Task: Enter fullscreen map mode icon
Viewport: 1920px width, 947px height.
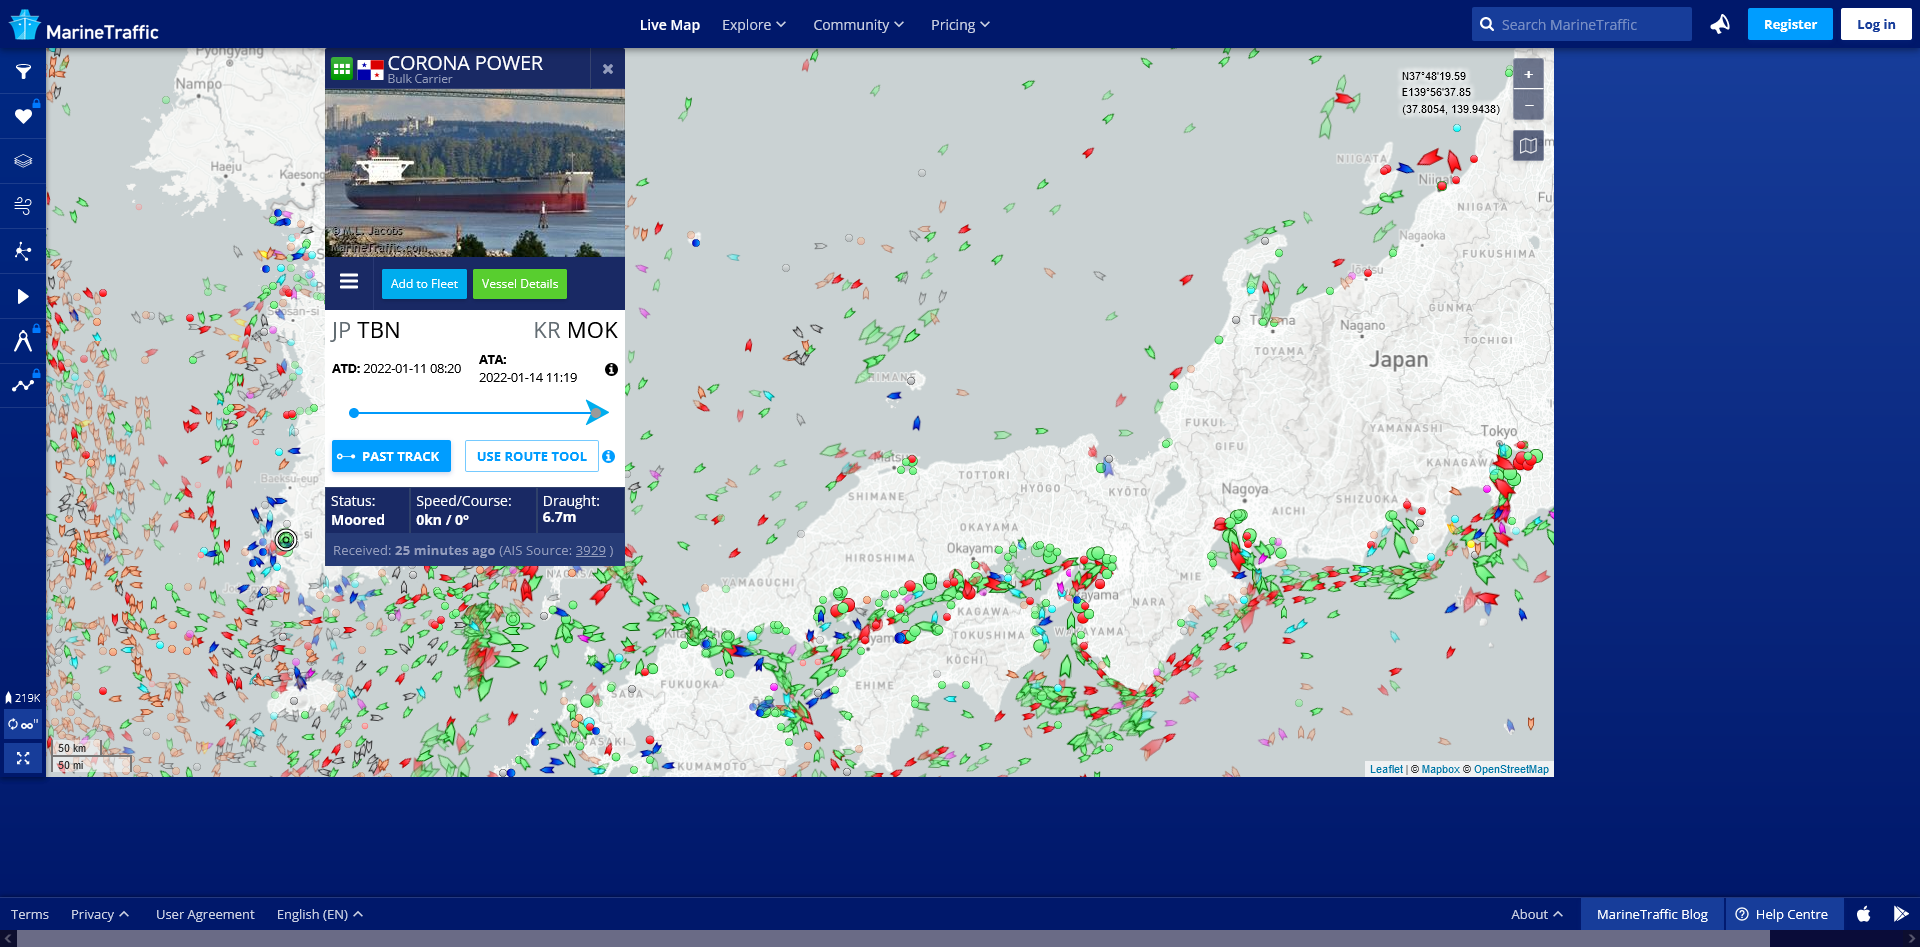Action: tap(23, 759)
